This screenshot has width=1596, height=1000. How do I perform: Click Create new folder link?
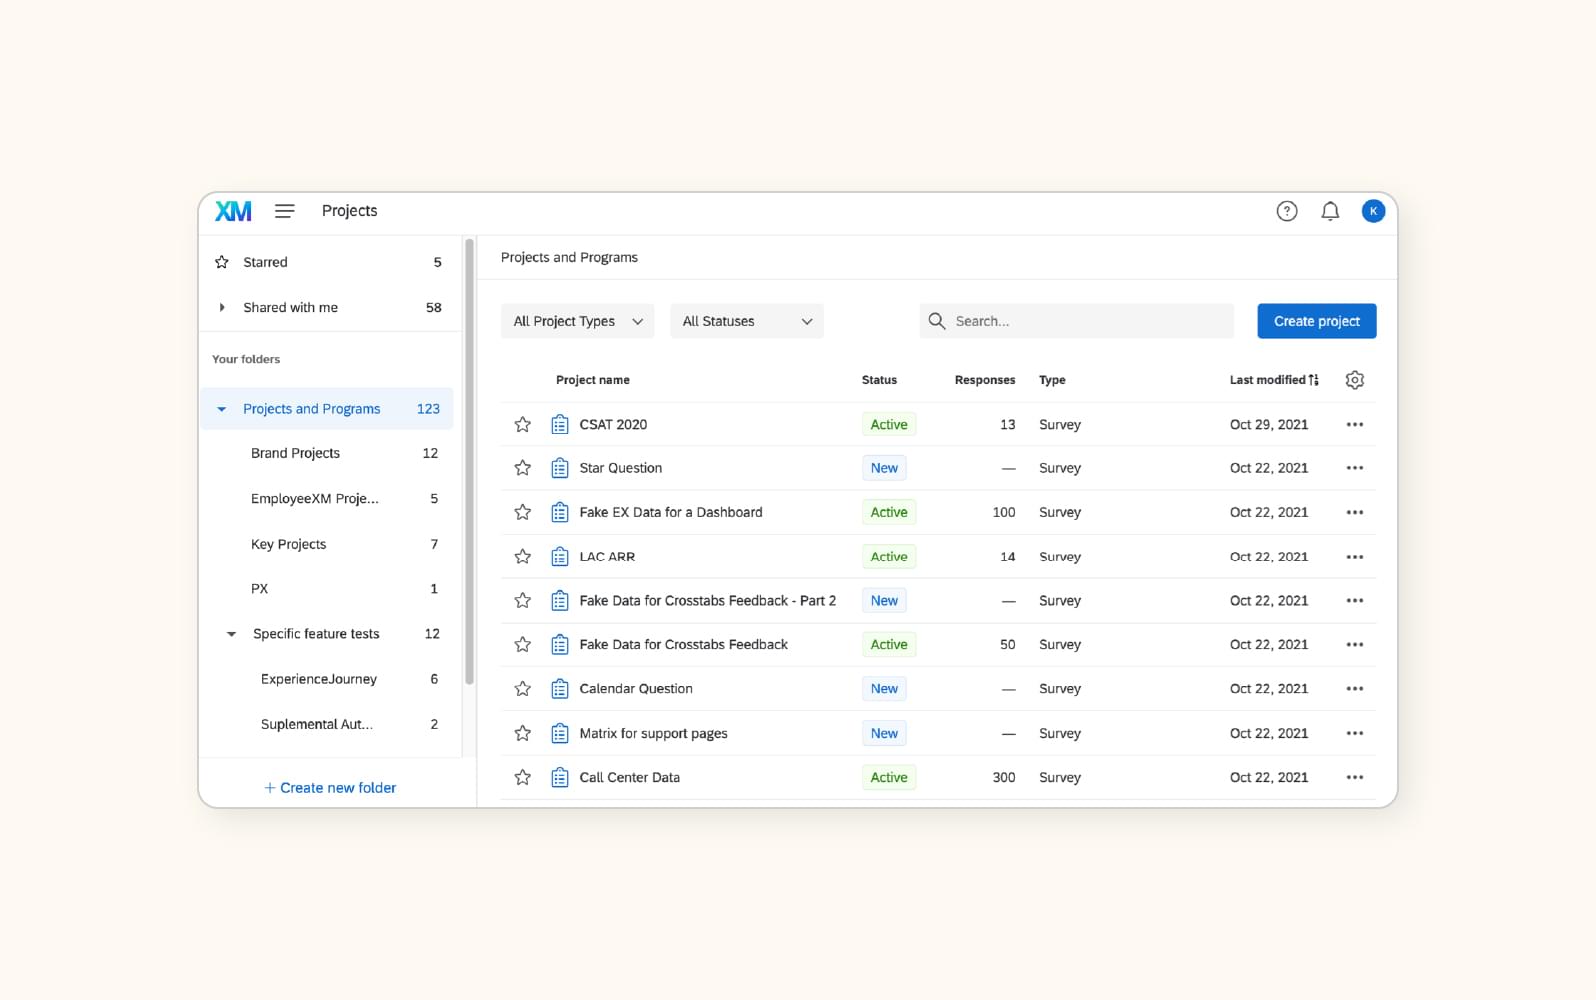[x=330, y=788]
